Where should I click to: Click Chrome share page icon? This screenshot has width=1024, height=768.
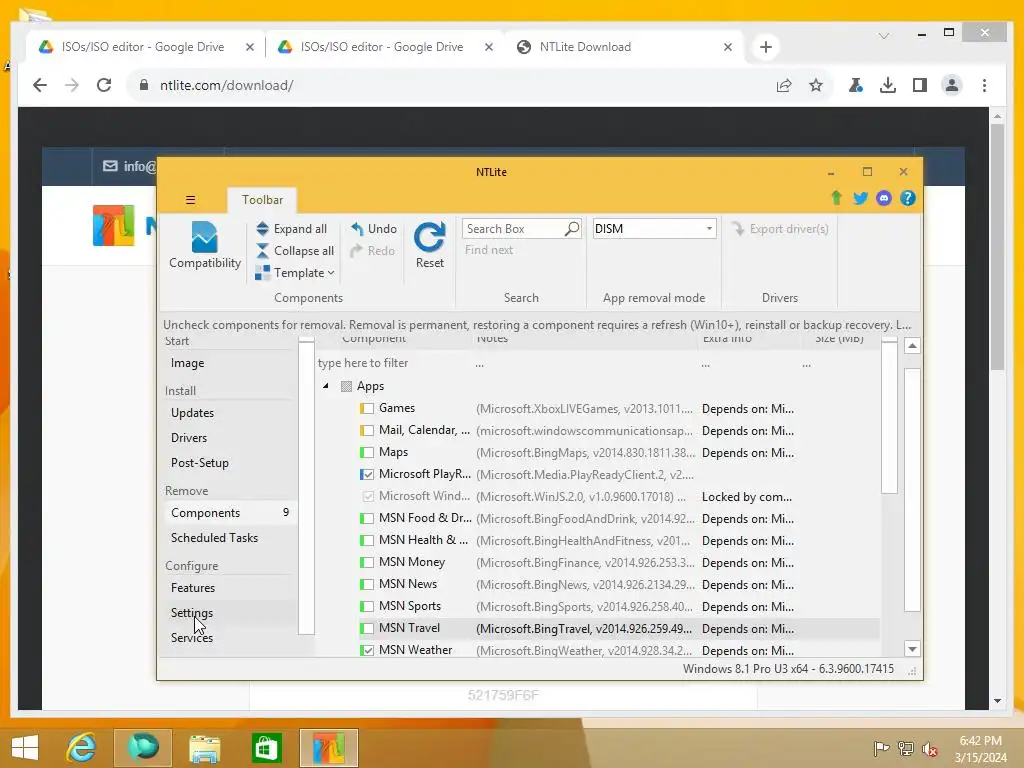784,85
